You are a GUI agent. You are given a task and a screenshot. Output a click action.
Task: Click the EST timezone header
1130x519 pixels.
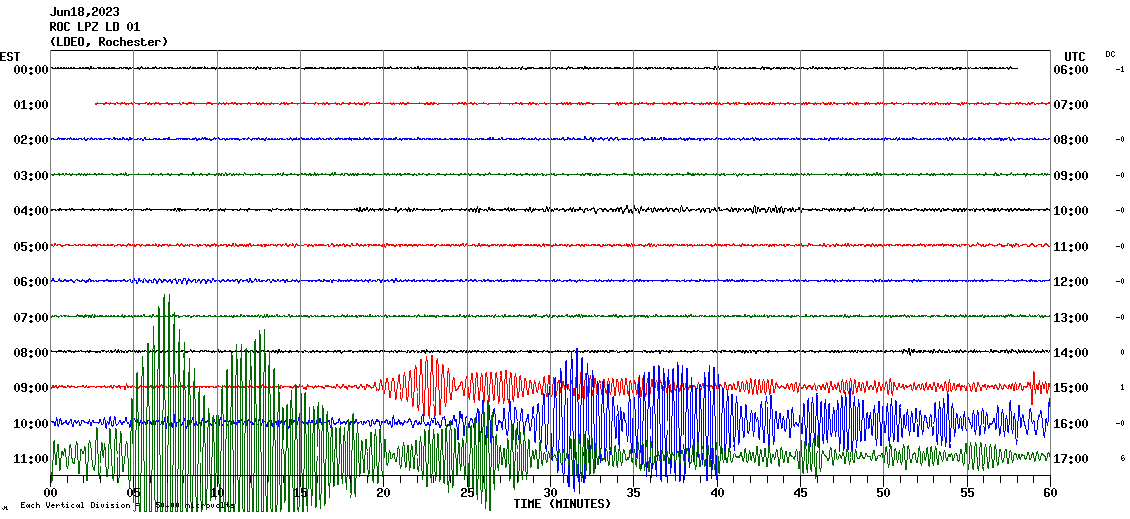(x=10, y=56)
